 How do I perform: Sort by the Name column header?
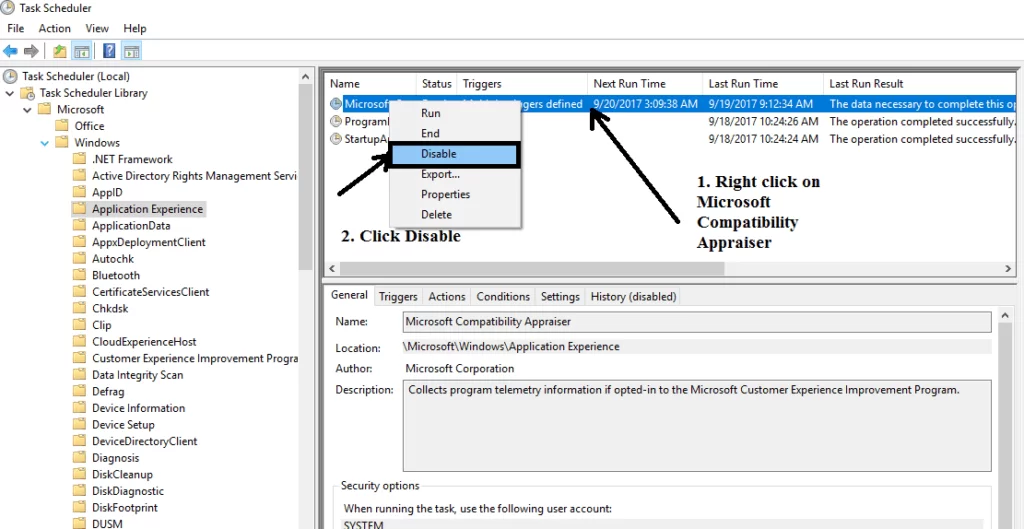point(371,84)
